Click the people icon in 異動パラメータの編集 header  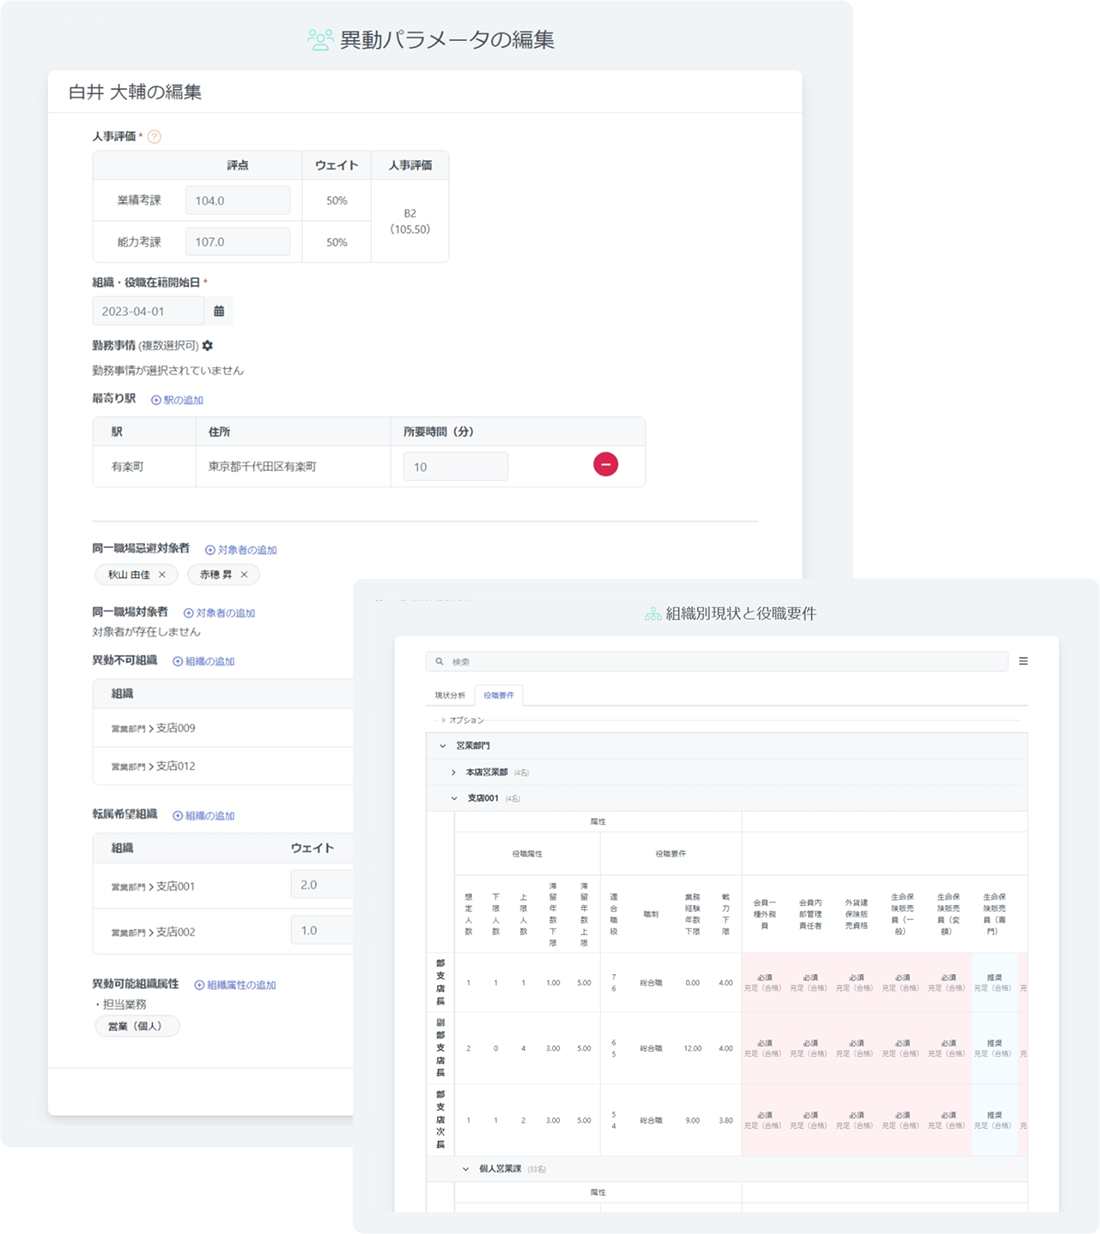tap(319, 40)
